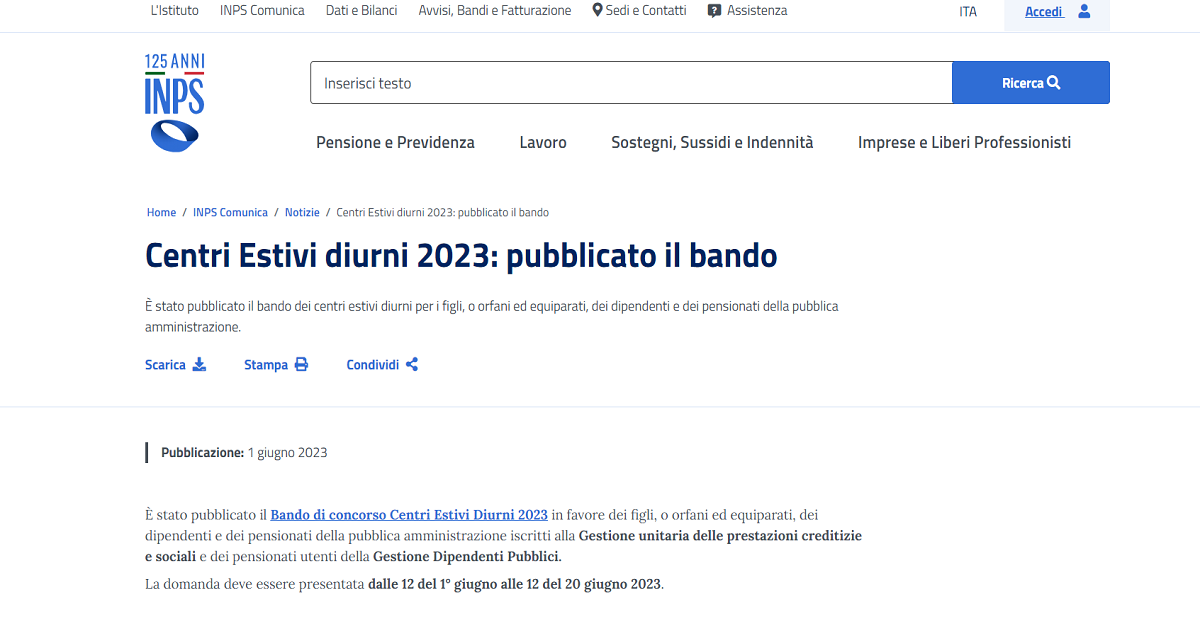
Task: Open Imprese e Liberi Professionisti menu
Action: (964, 142)
